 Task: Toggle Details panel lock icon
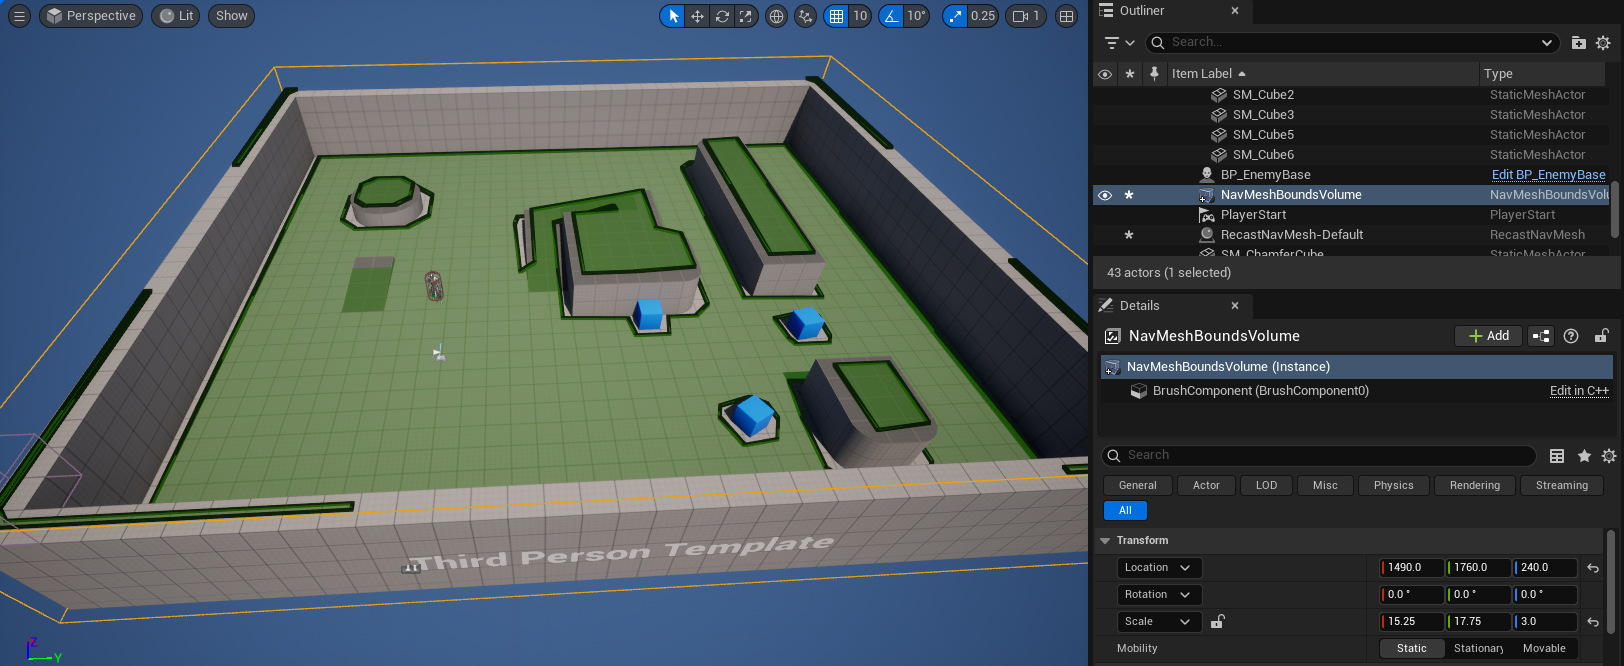click(x=1601, y=336)
